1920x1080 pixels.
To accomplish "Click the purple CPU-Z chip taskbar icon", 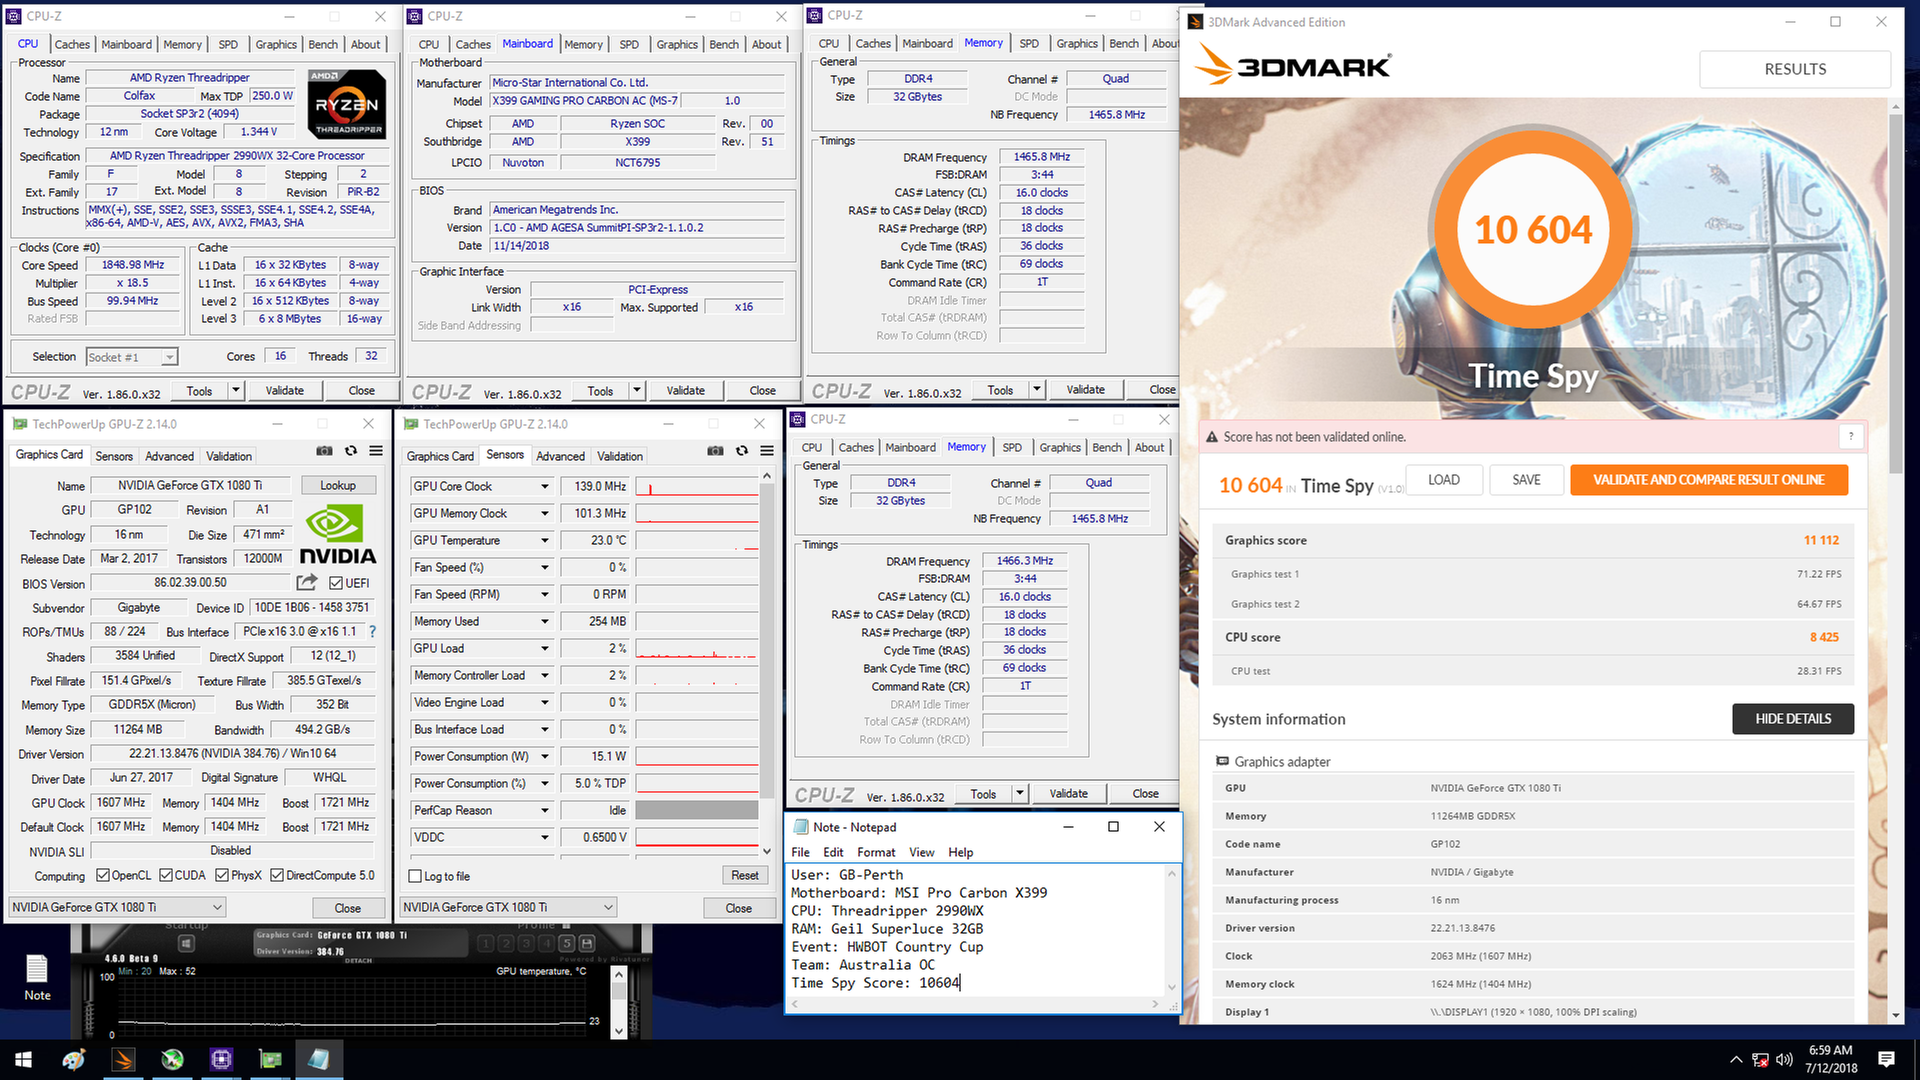I will (222, 1059).
